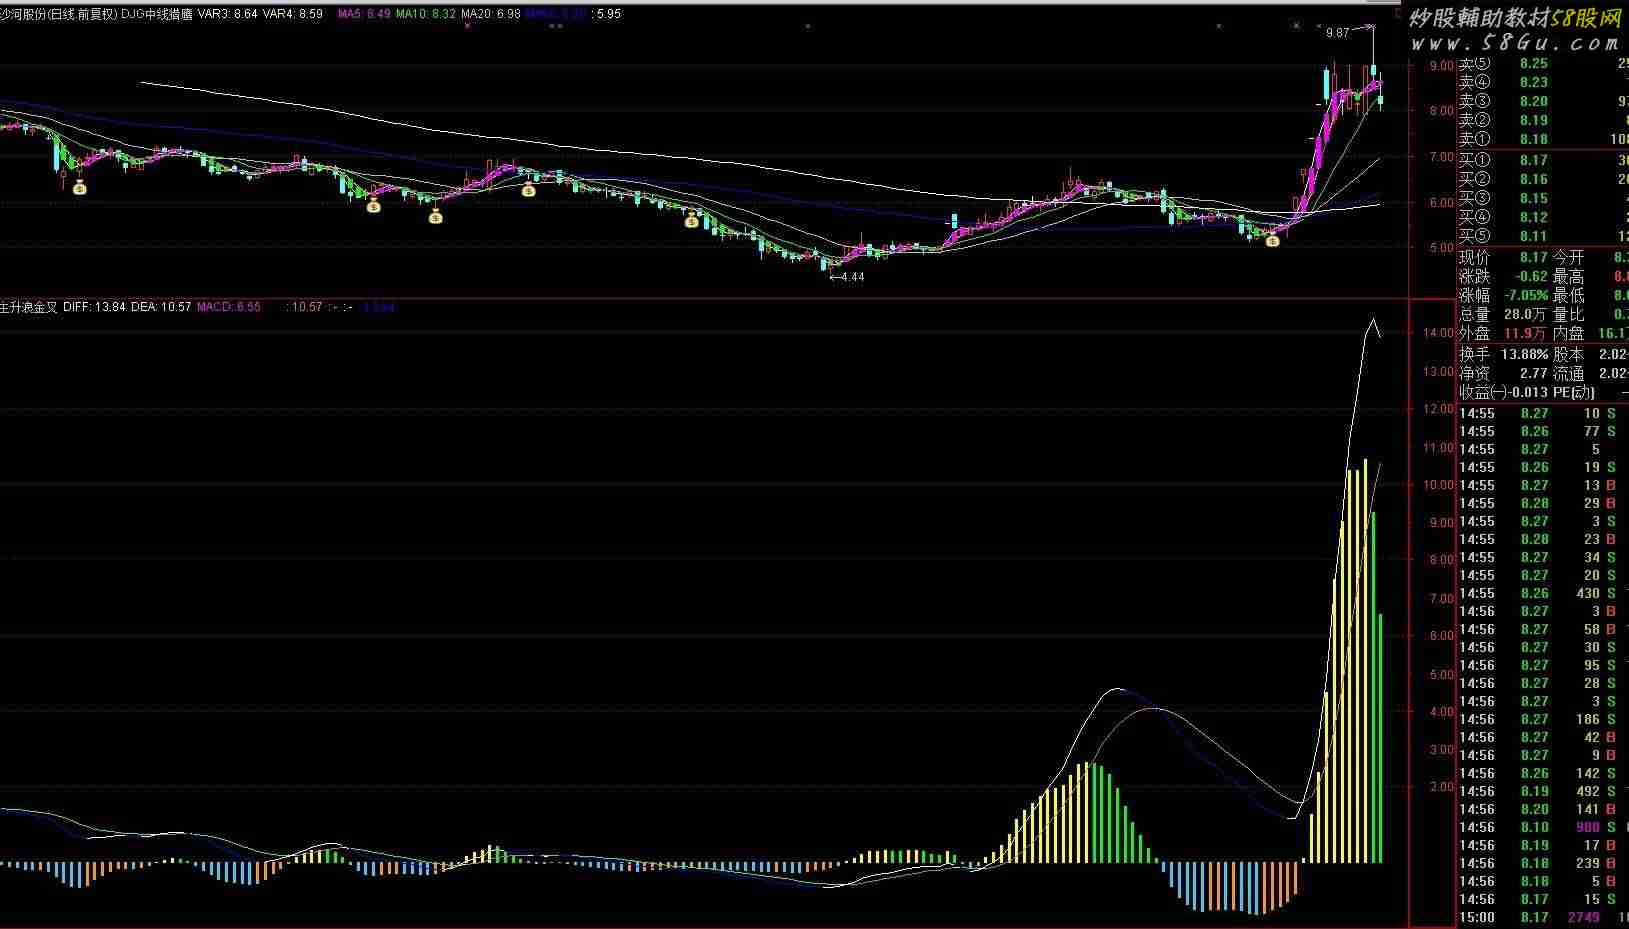1629x929 pixels.
Task: Select the 14:56 trade at 8.20 with 141 lots
Action: [x=1543, y=810]
